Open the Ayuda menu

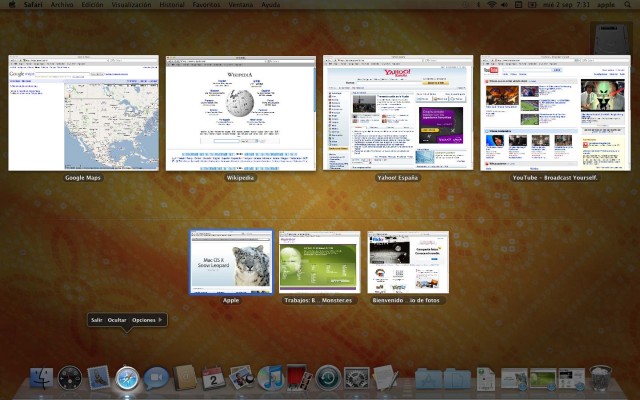271,4
